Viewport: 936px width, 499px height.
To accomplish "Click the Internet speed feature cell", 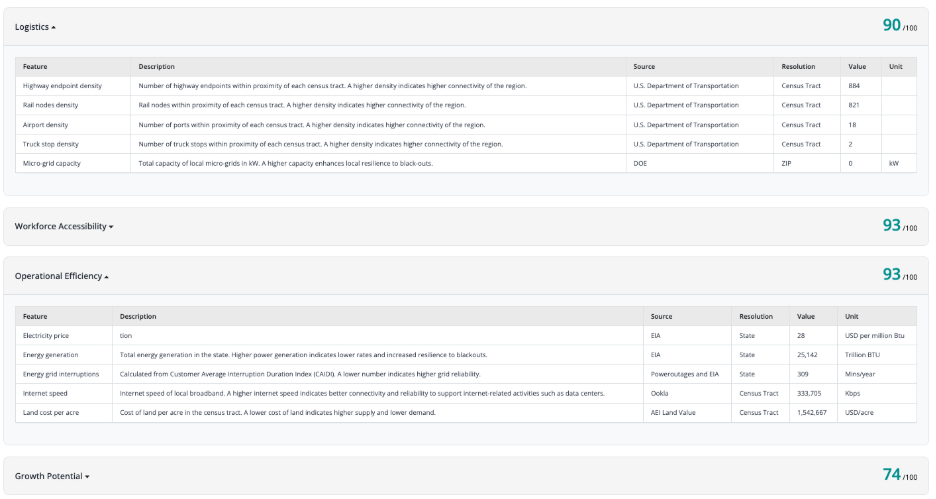I will [45, 393].
